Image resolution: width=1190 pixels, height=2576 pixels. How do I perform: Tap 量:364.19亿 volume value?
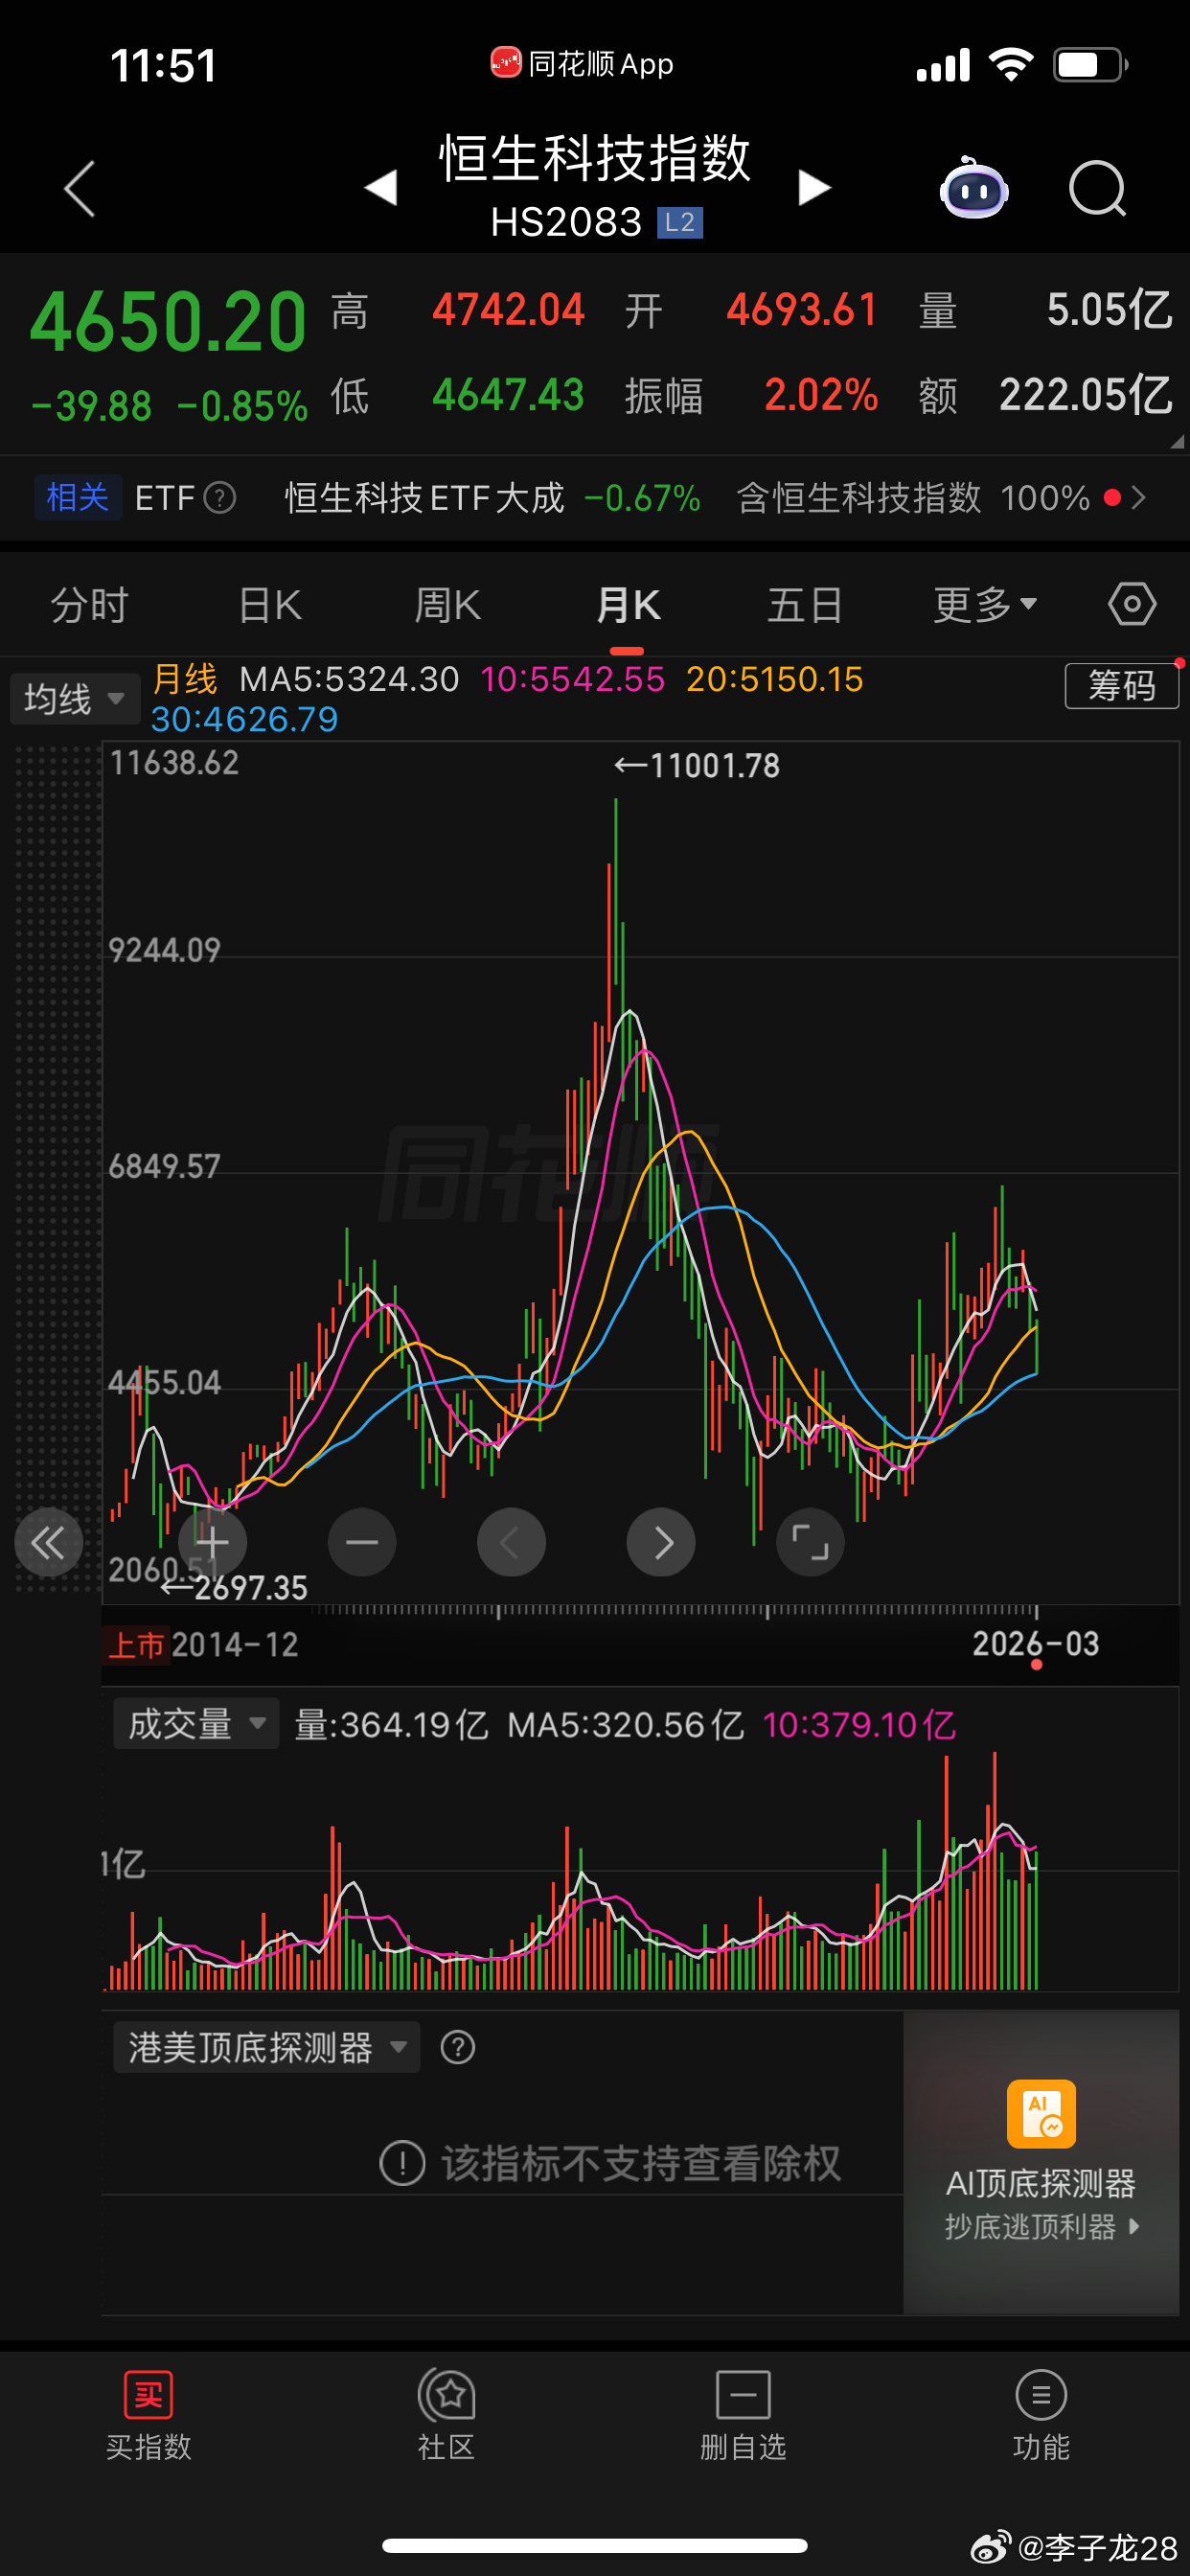coord(391,1724)
